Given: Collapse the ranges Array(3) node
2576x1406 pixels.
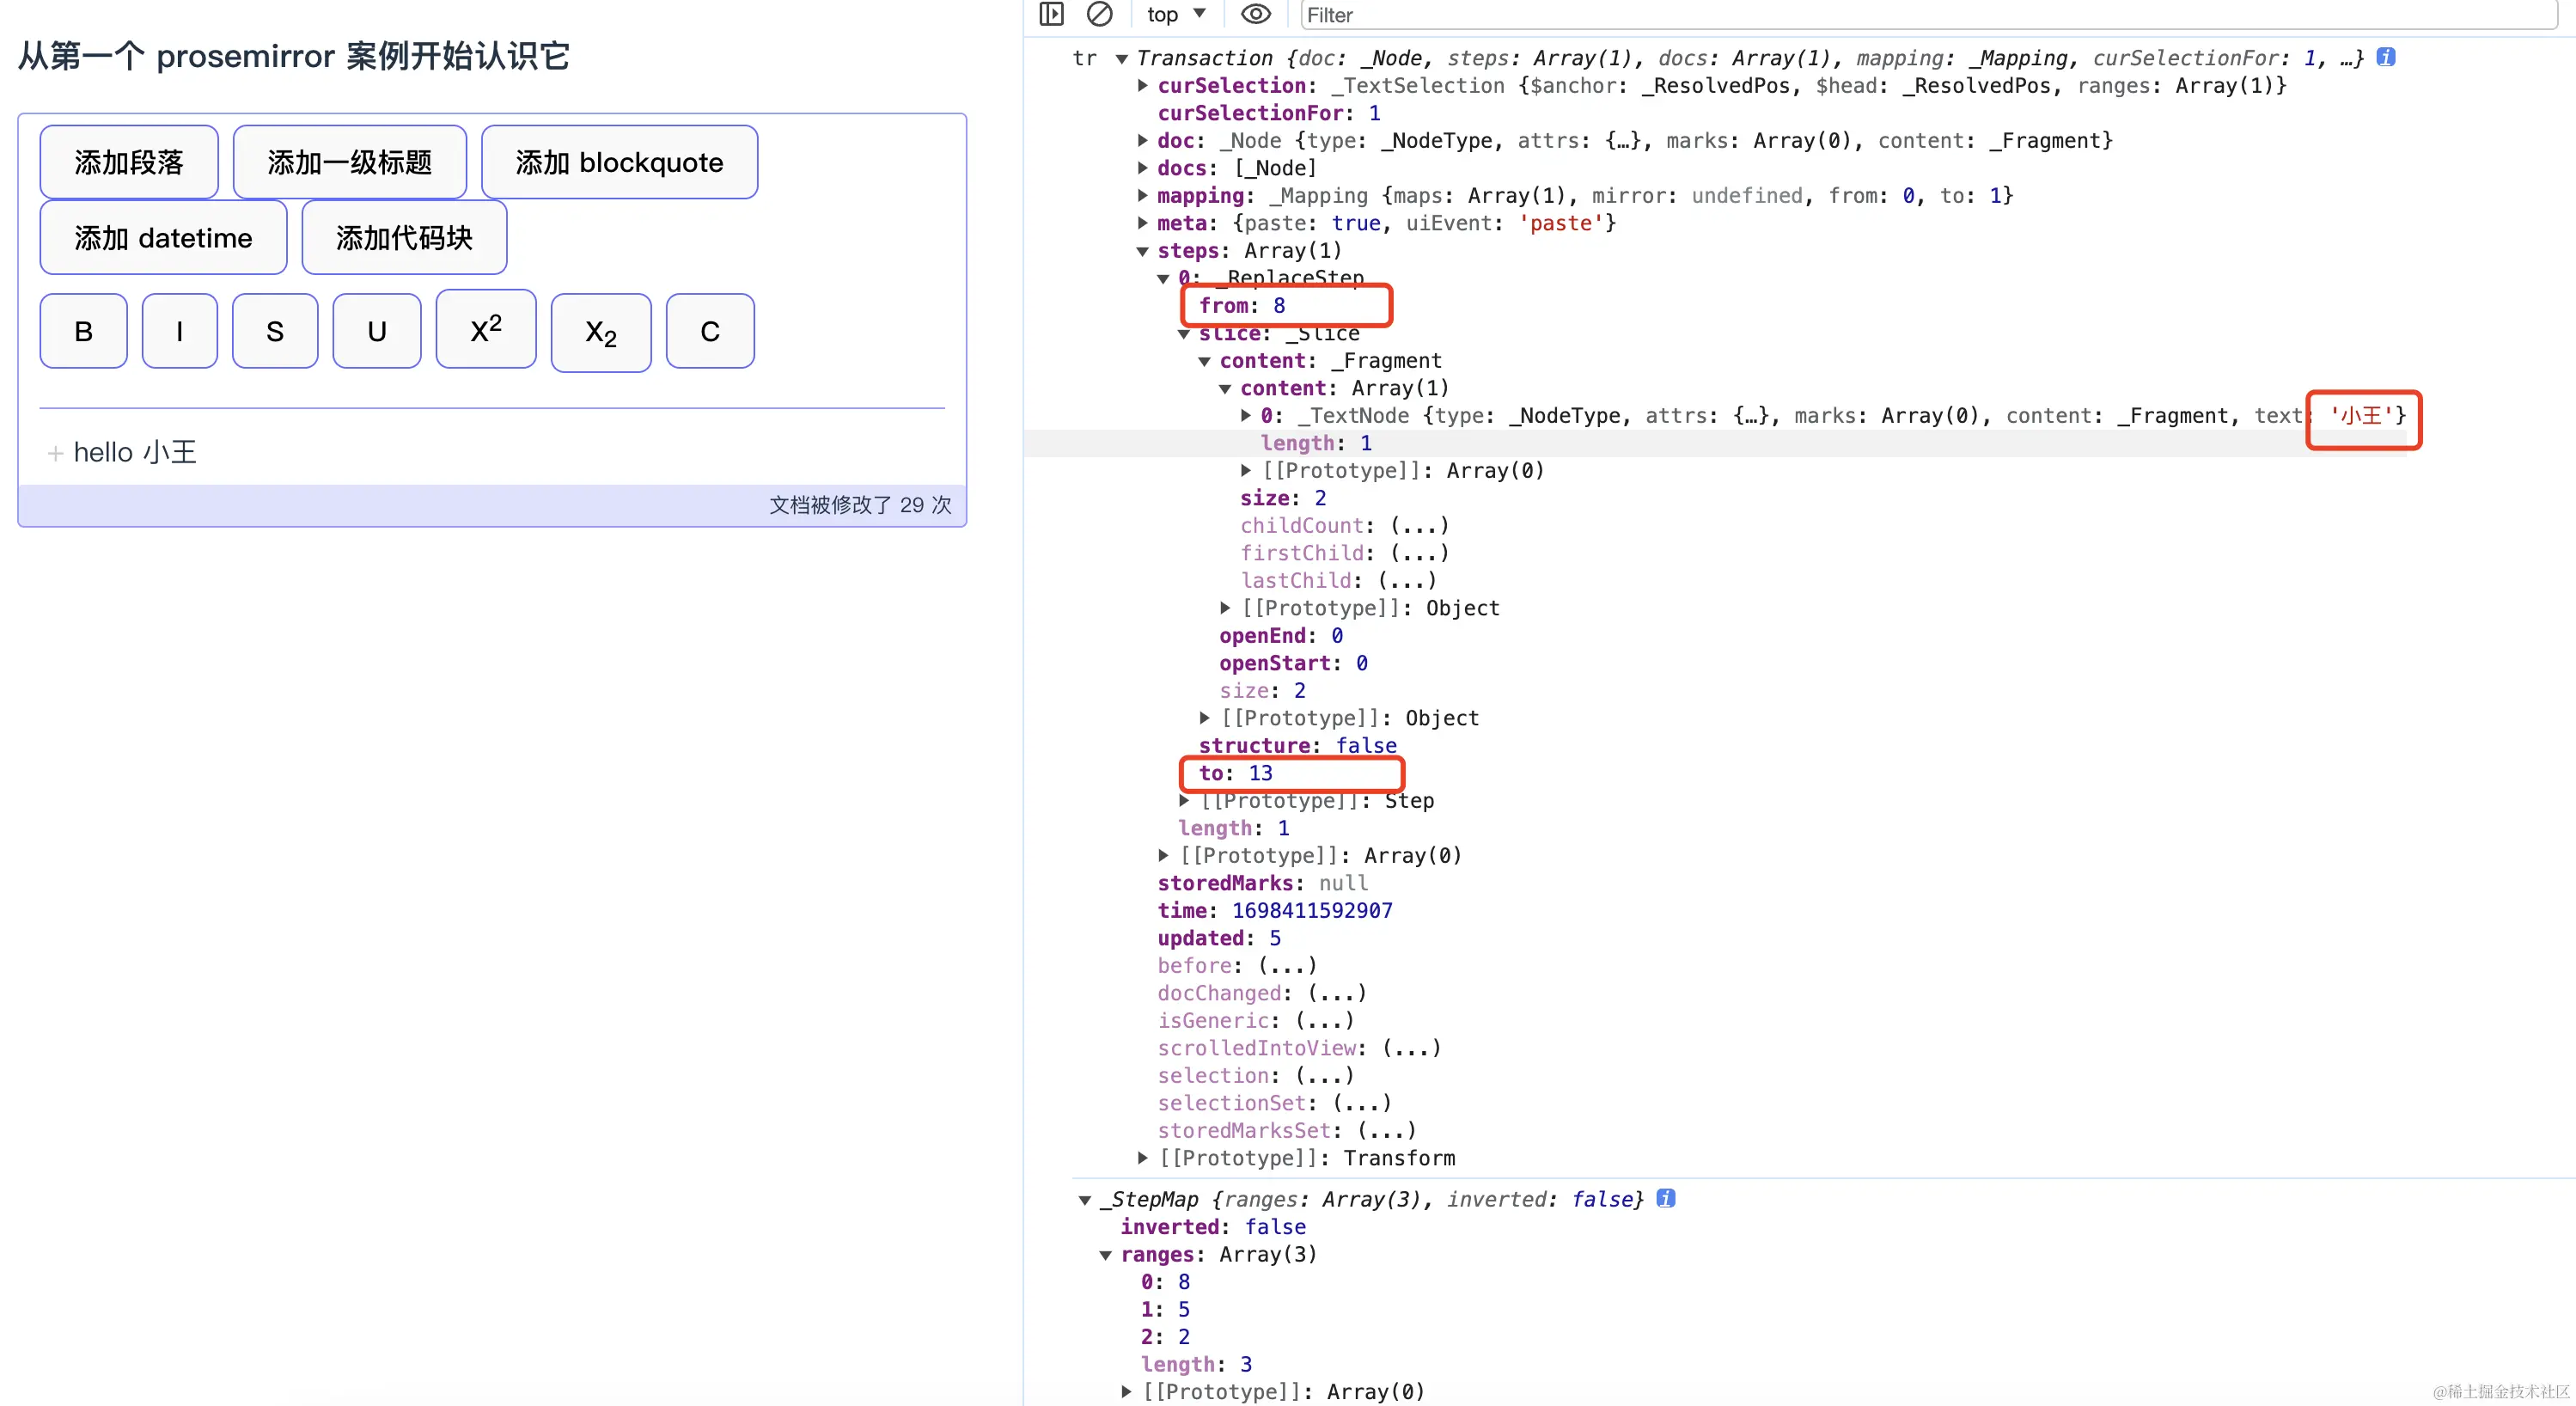Looking at the screenshot, I should [1106, 1254].
